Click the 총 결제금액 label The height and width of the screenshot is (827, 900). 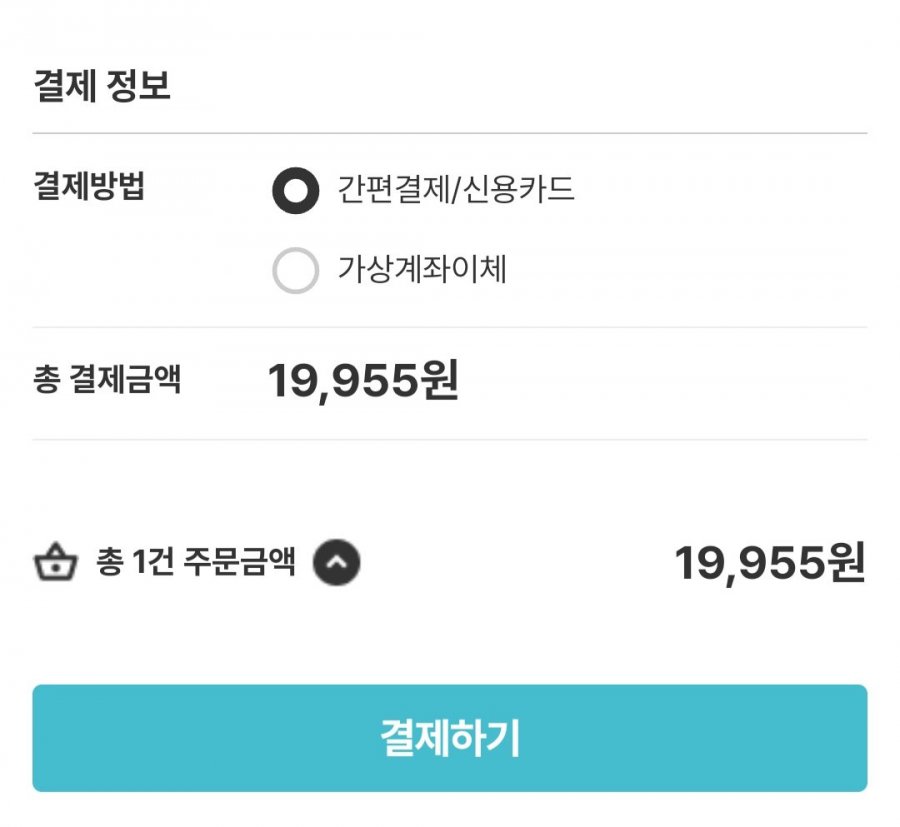107,379
